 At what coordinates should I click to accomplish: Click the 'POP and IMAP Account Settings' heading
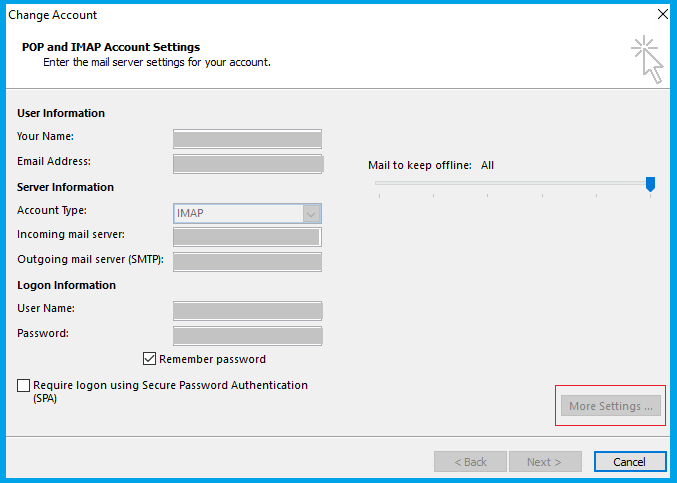111,47
